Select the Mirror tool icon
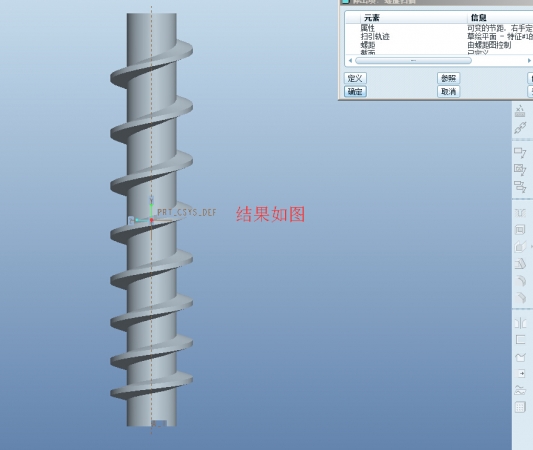The height and width of the screenshot is (450, 533). coord(520,323)
